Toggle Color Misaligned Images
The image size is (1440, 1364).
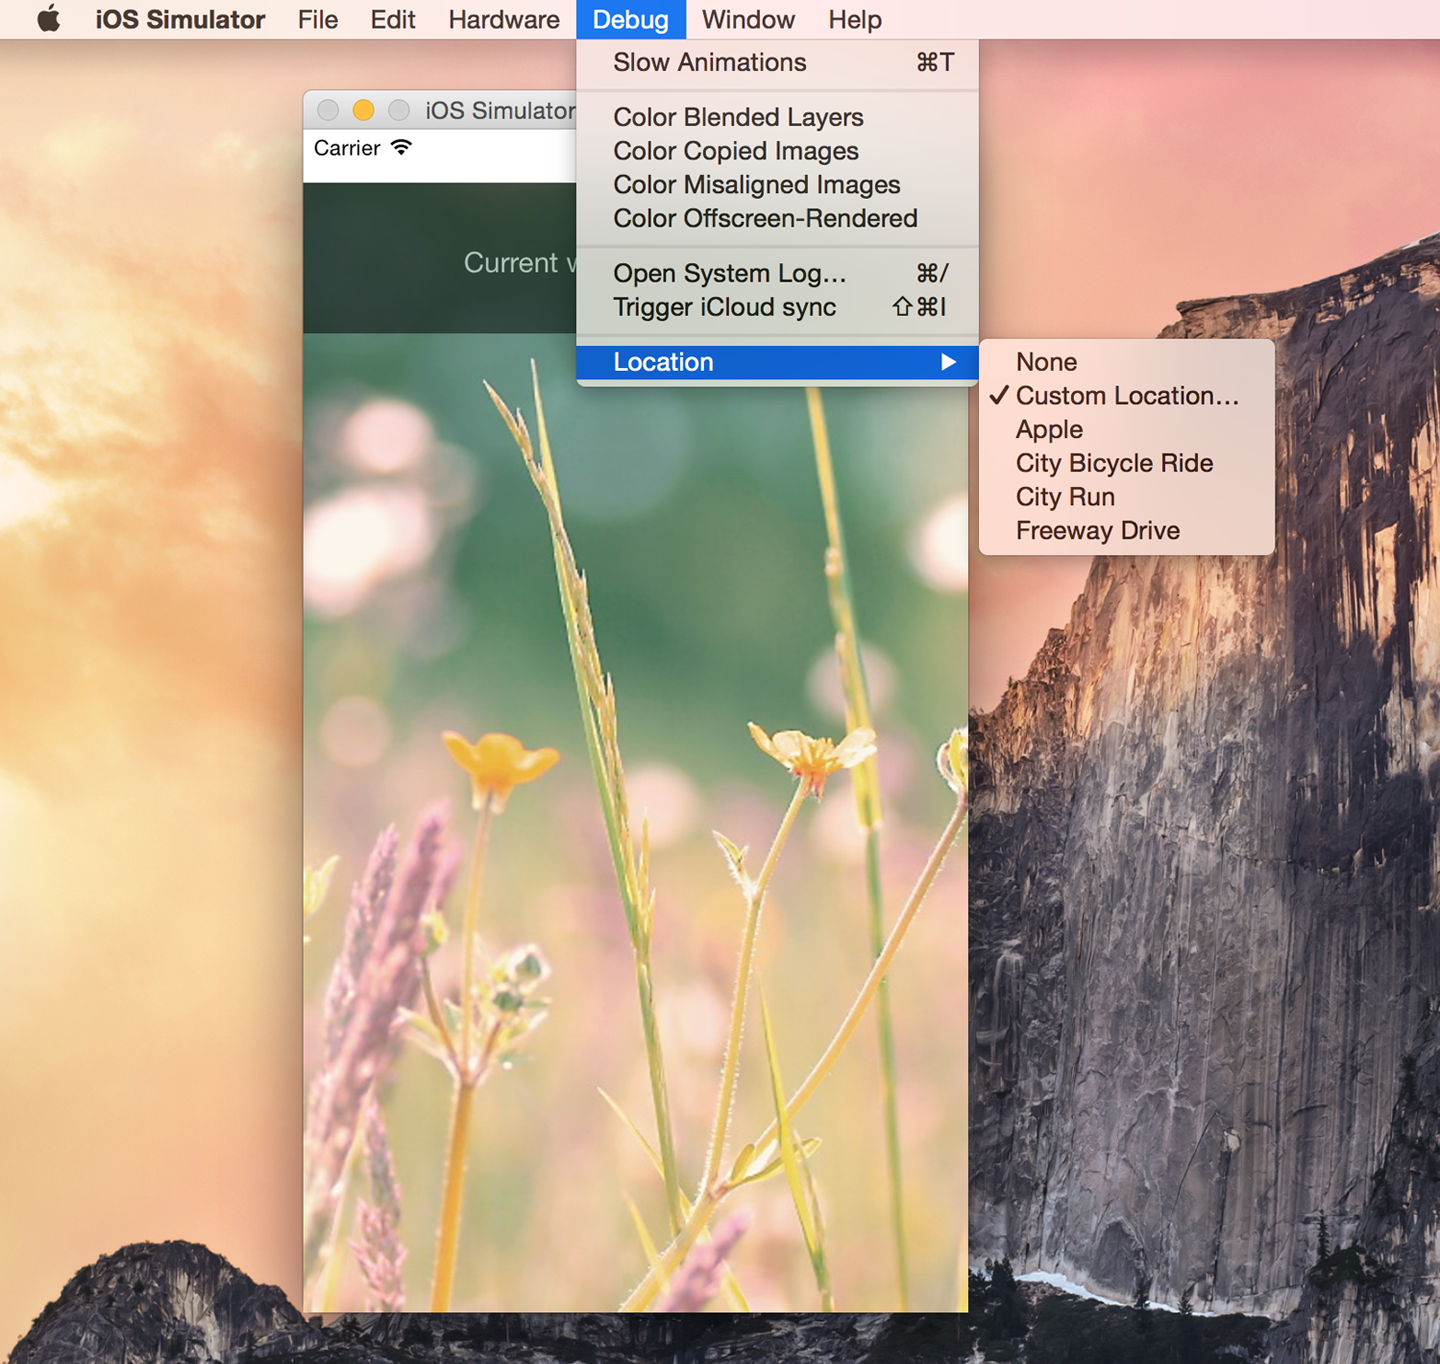756,185
